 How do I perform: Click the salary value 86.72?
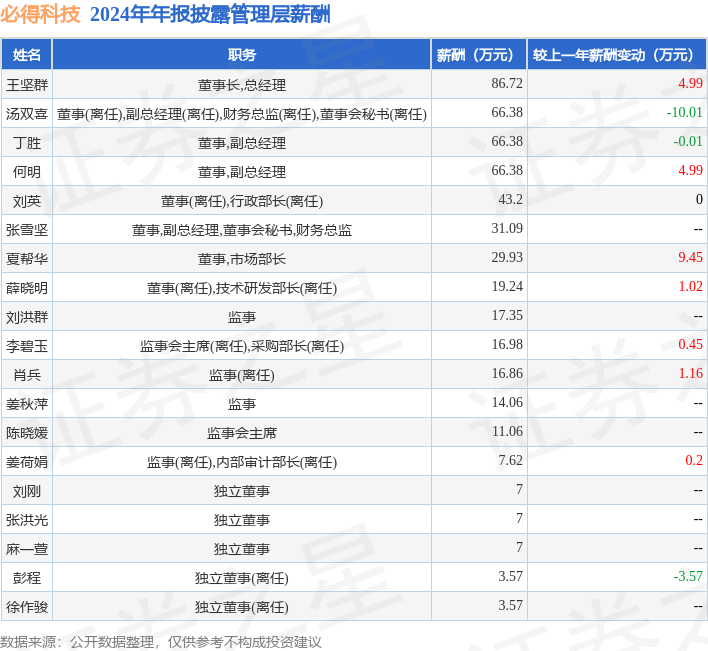507,84
